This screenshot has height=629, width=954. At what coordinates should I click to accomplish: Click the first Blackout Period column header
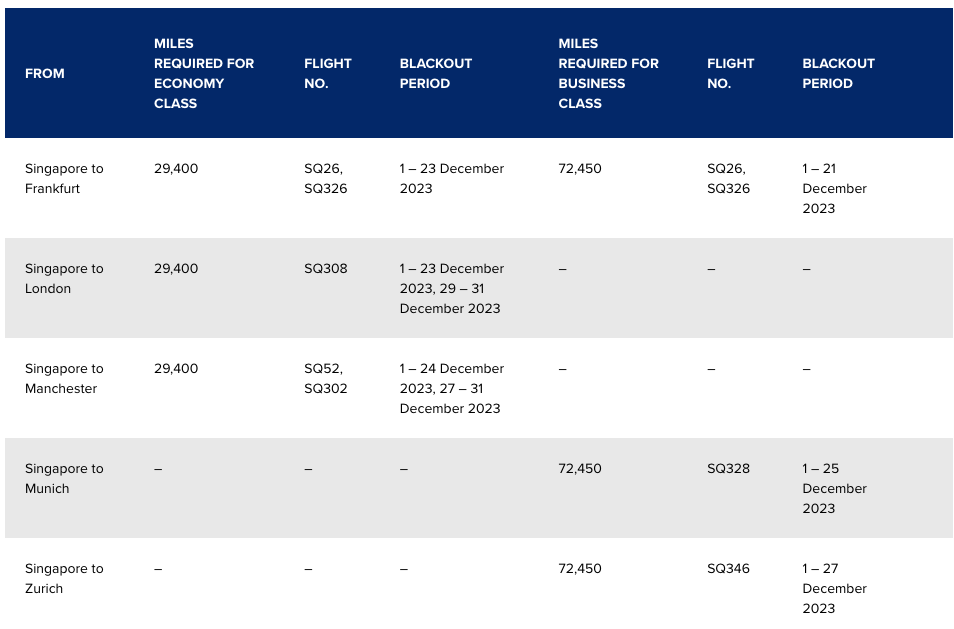click(x=436, y=74)
